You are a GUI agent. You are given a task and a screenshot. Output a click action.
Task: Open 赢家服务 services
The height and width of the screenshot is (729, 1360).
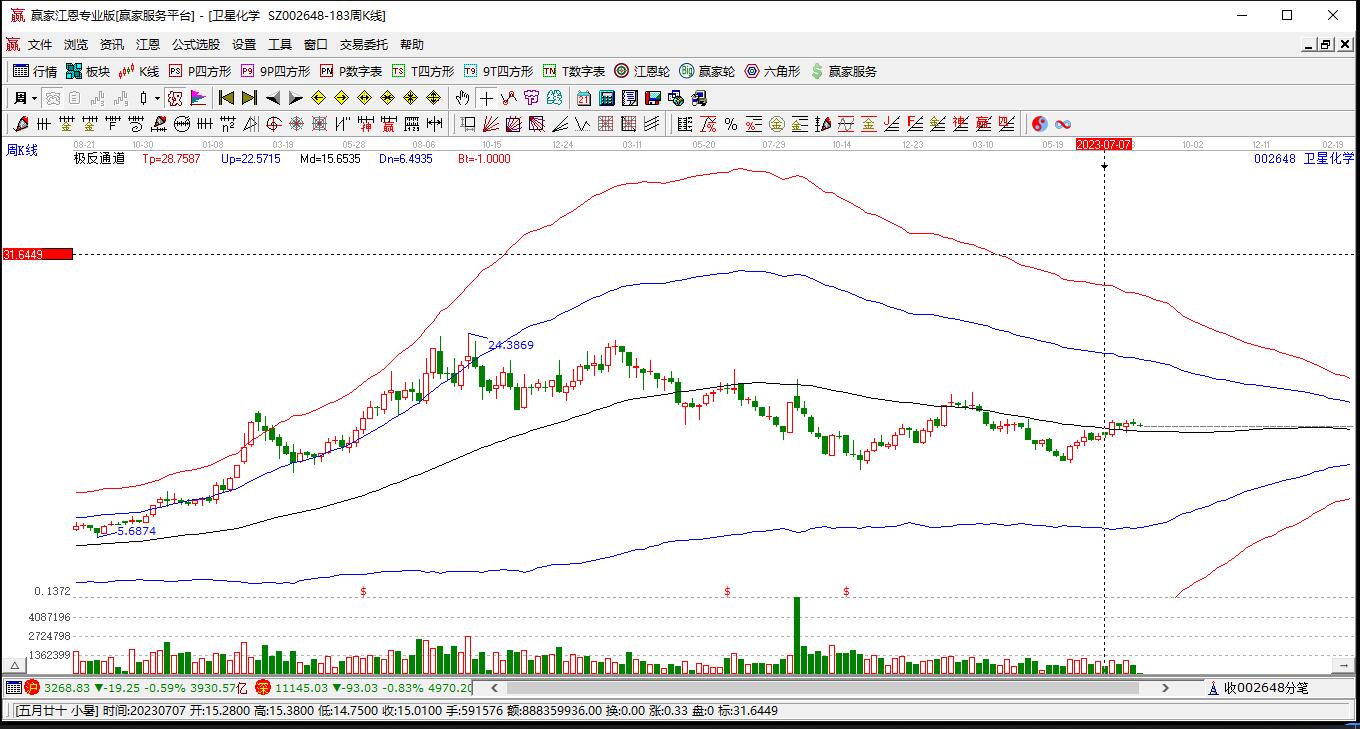(843, 71)
